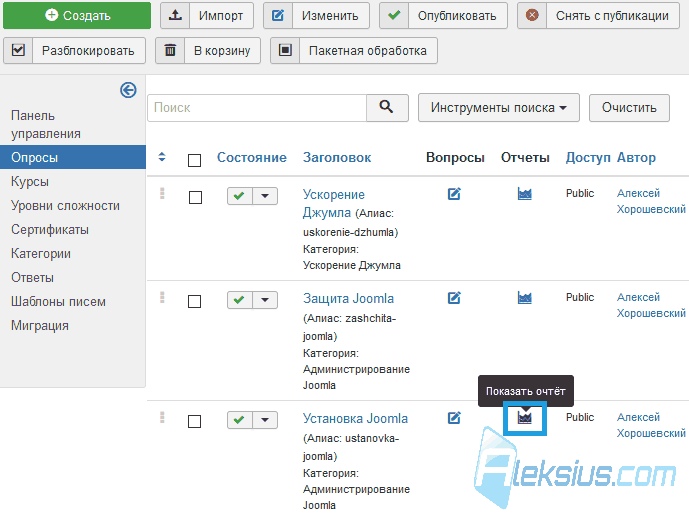
Task: Click the pencil icon on Изменить button
Action: click(x=278, y=15)
